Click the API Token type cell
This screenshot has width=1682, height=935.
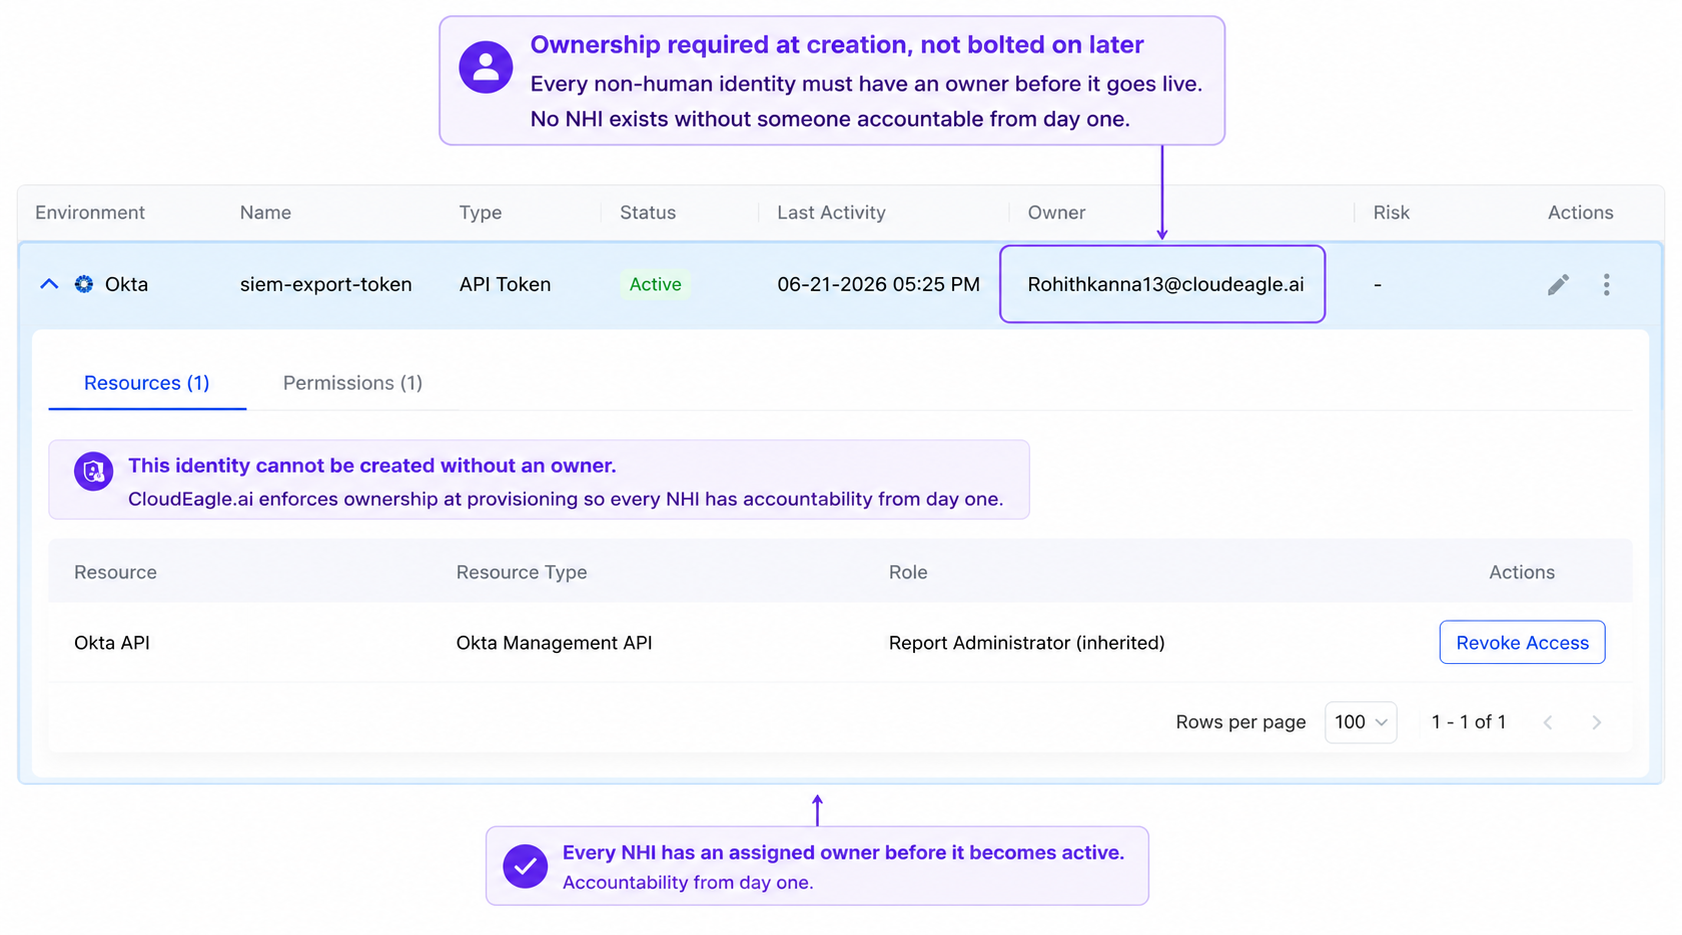505,284
